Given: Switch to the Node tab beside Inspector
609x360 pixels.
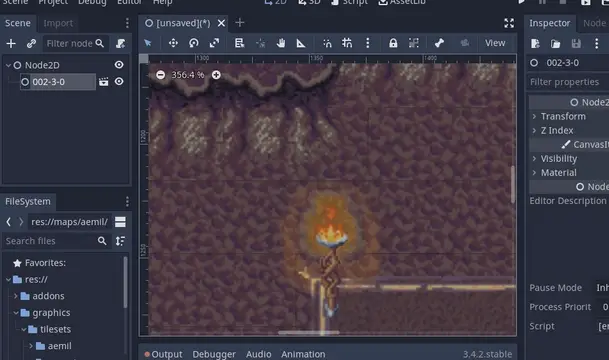Looking at the screenshot, I should (x=594, y=23).
